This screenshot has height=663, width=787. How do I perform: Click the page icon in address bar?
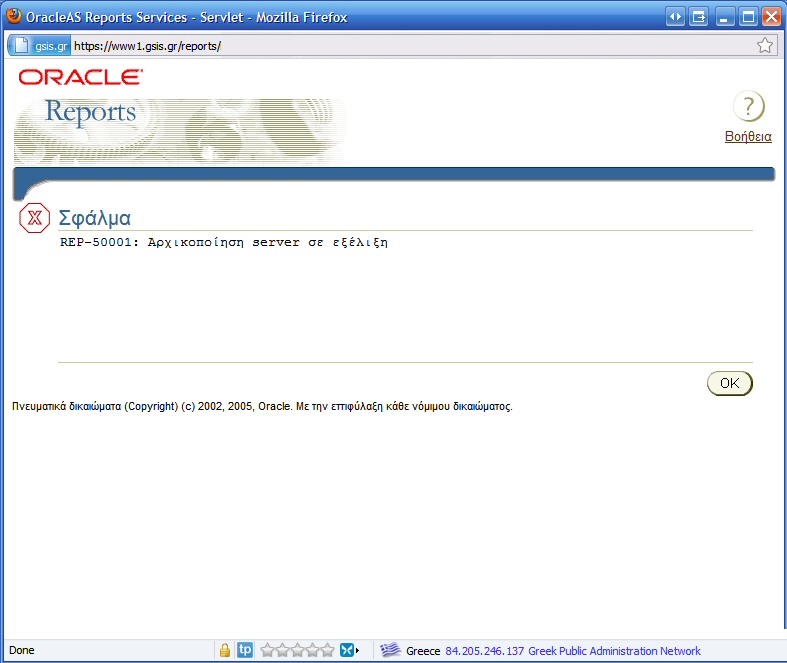pyautogui.click(x=21, y=46)
